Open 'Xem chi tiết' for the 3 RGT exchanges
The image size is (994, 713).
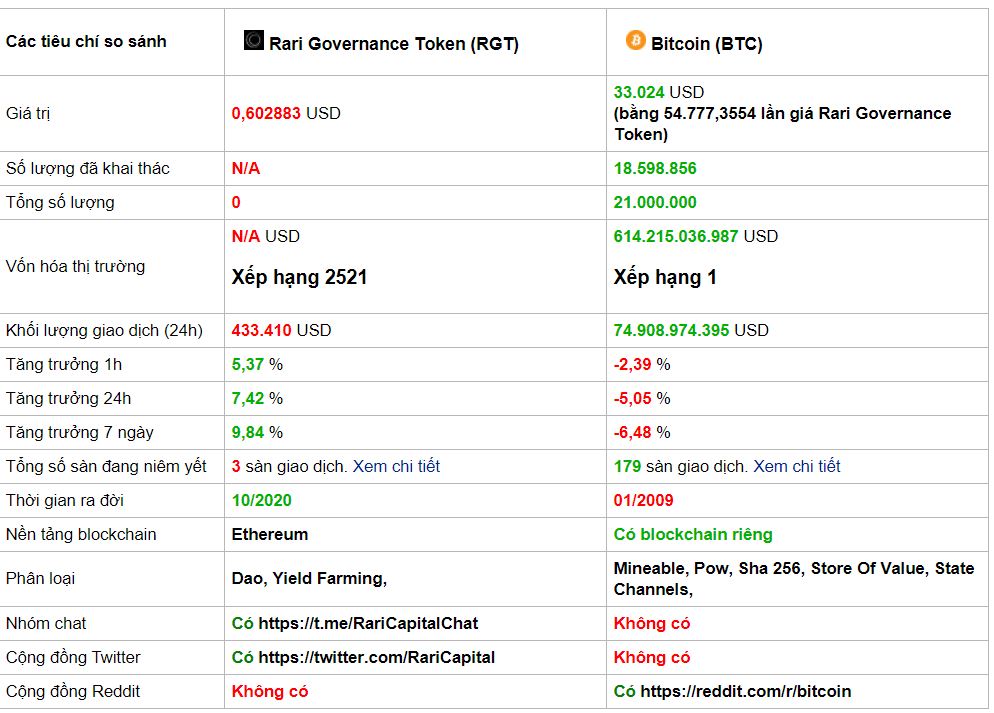(396, 466)
